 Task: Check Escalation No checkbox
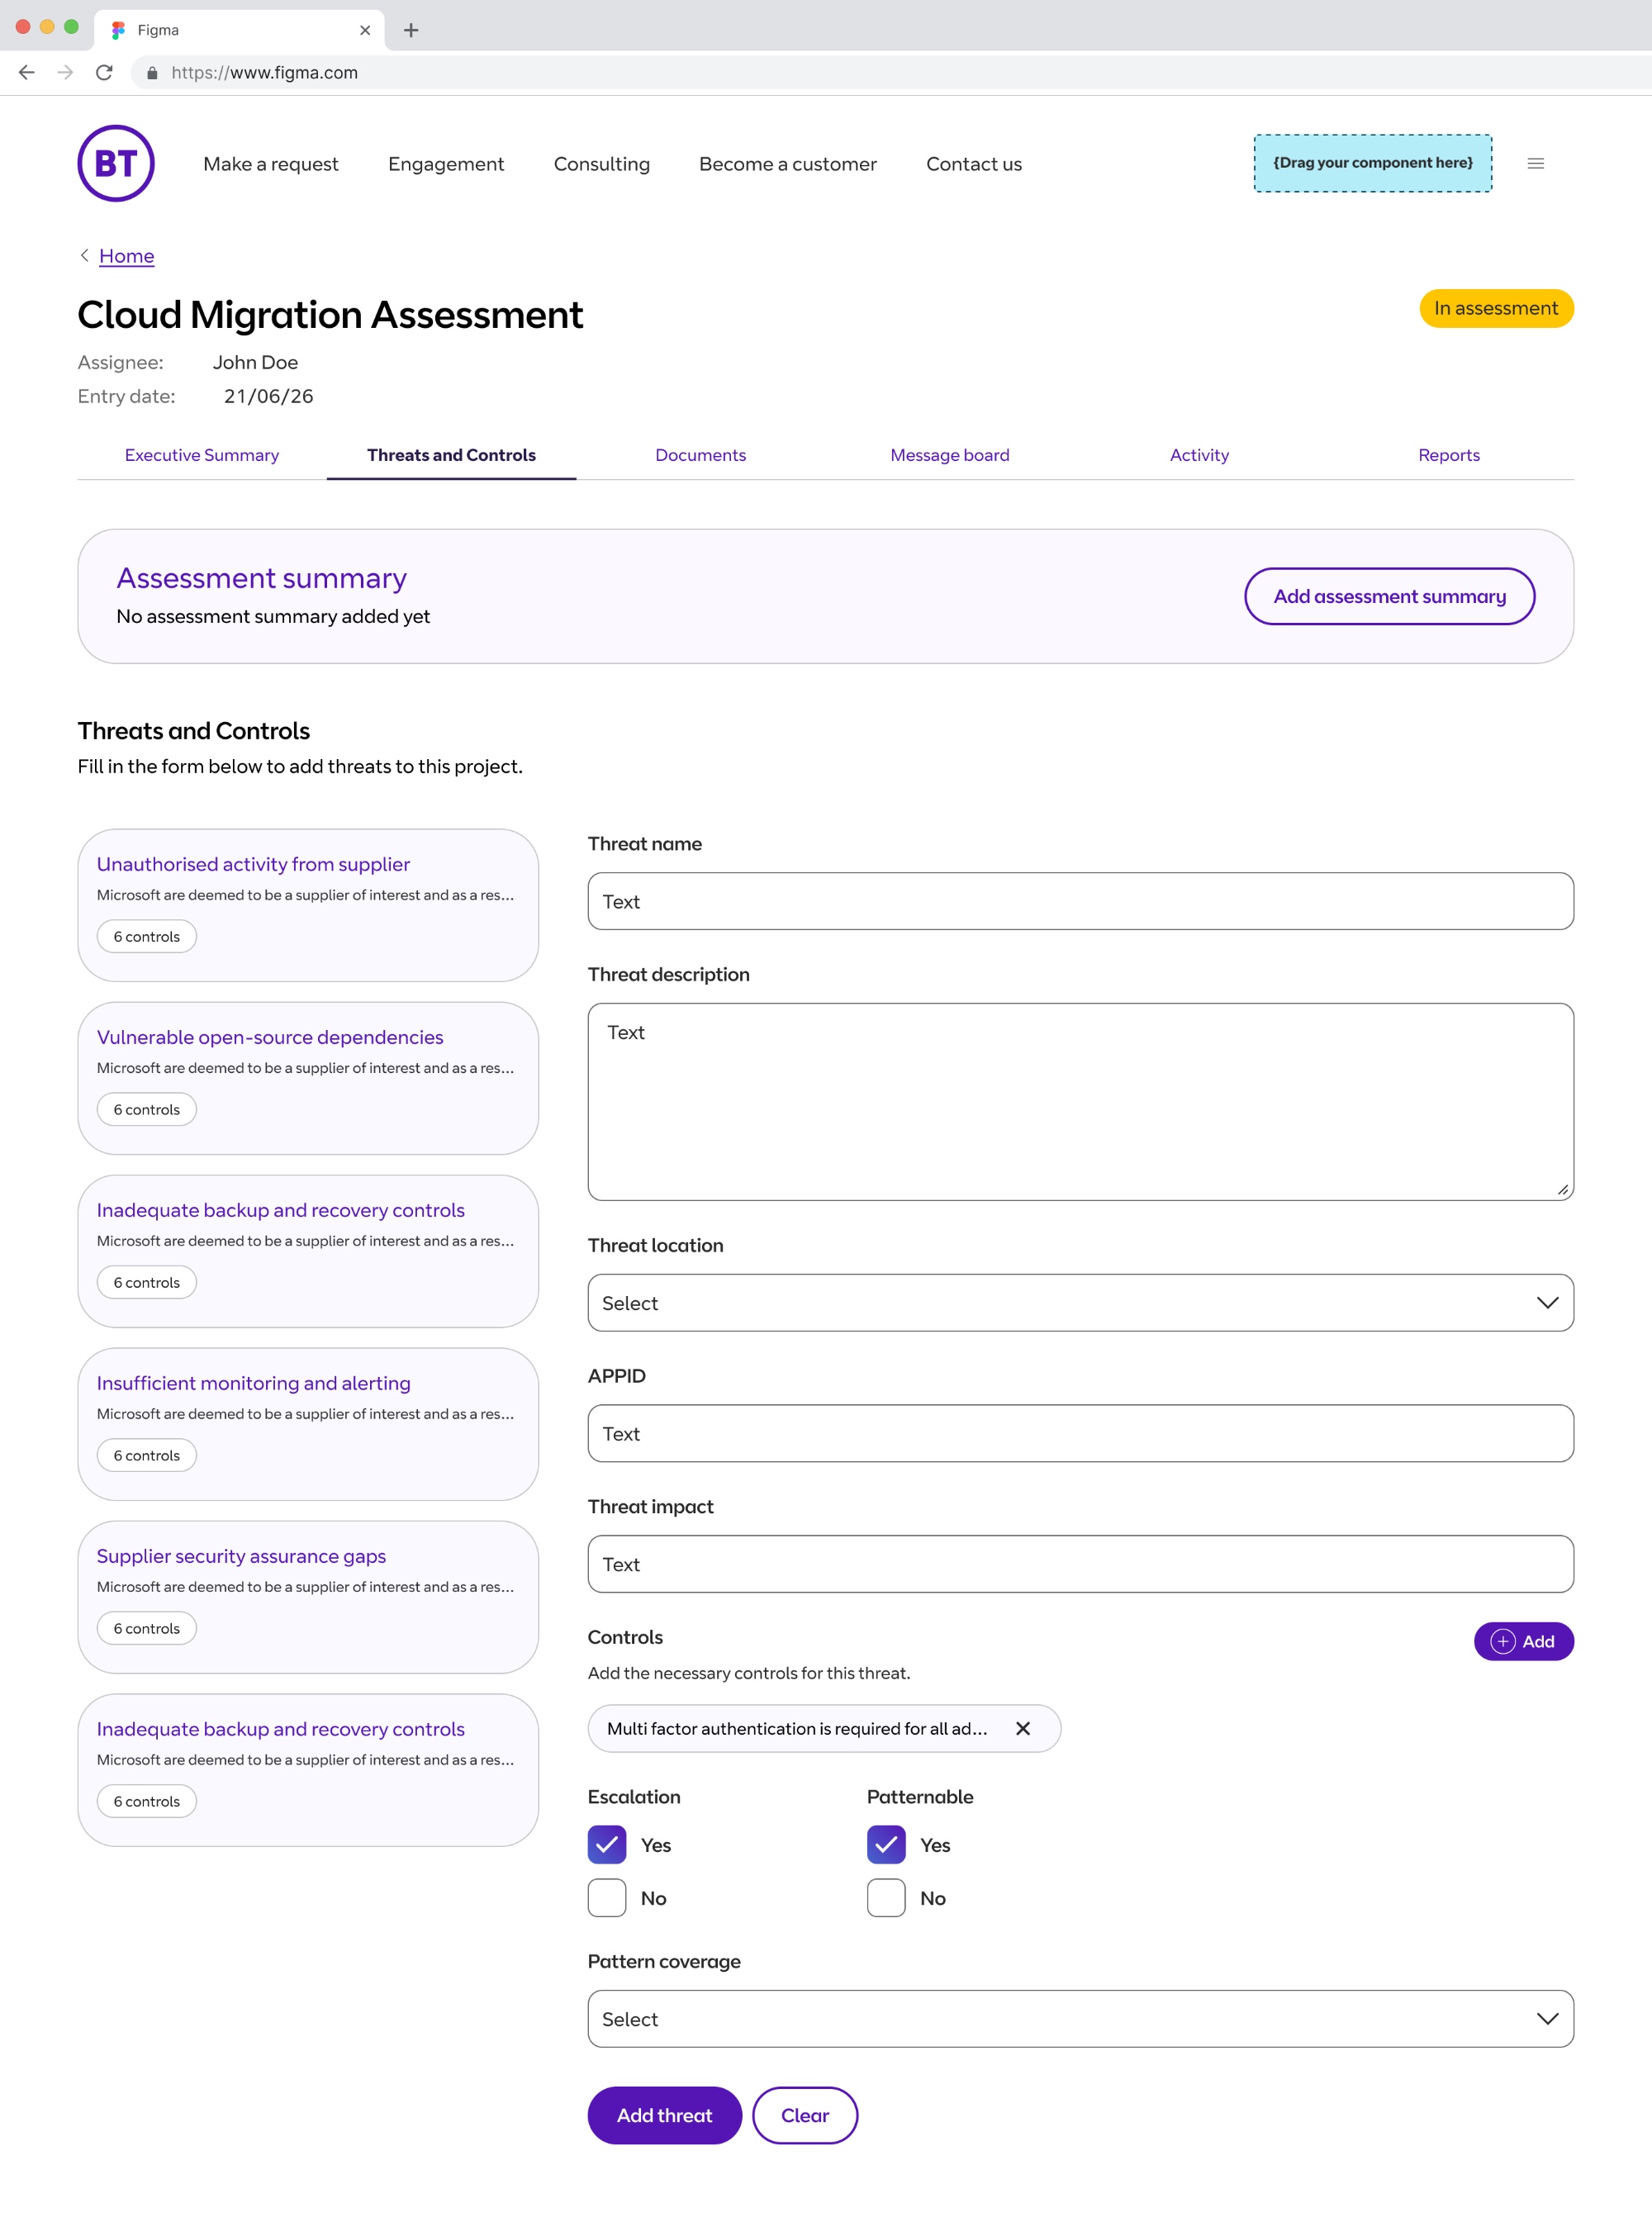(607, 1897)
